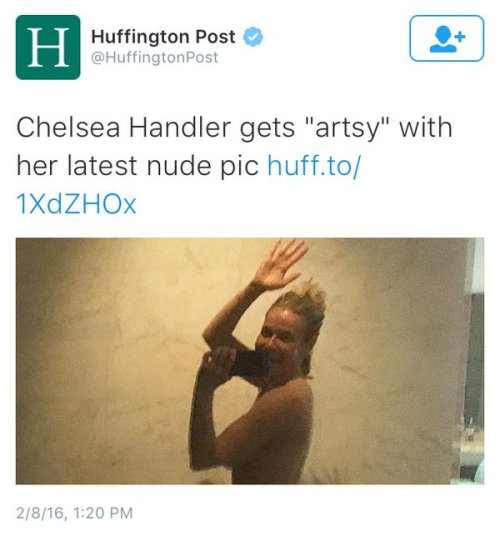Open the huff.to/ shortened link
The image size is (500, 541).
pyautogui.click(x=314, y=166)
